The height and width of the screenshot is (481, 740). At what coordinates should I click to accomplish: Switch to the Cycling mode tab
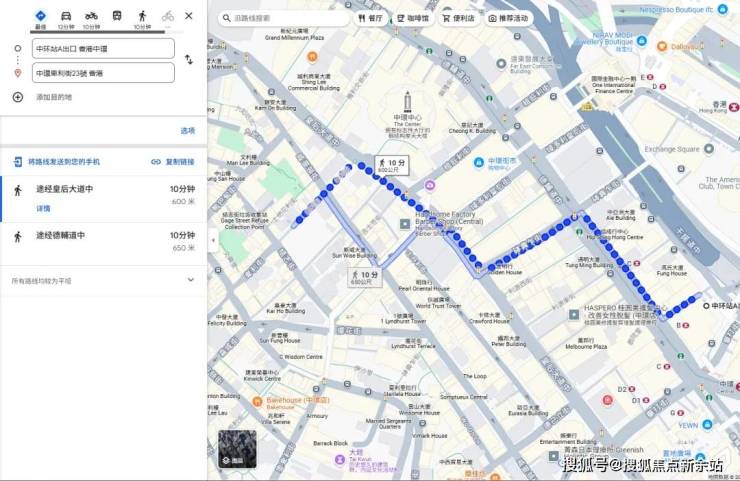click(x=168, y=16)
